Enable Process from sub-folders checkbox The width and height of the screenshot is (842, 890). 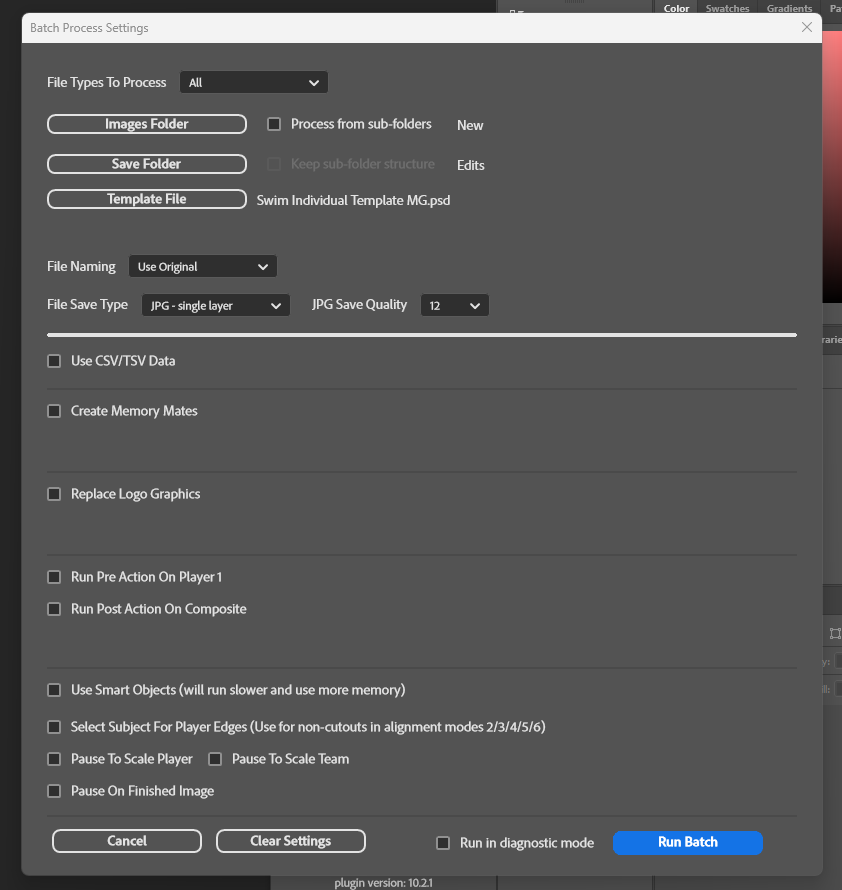coord(274,125)
